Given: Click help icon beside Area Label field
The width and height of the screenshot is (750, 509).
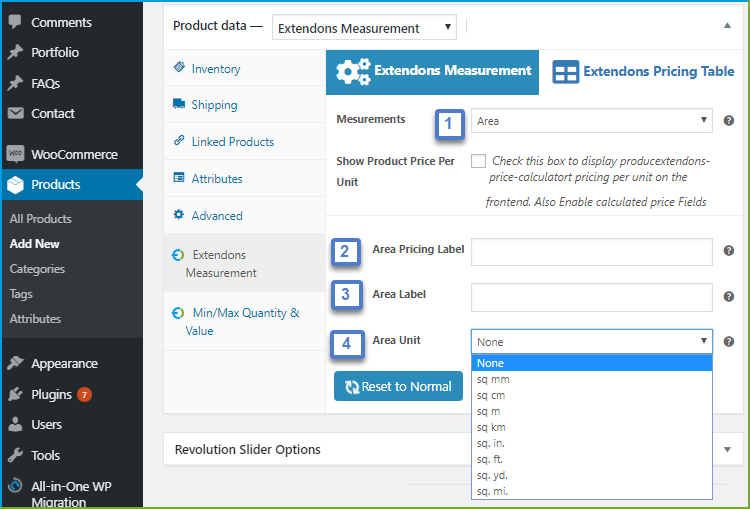Looking at the screenshot, I should click(728, 297).
